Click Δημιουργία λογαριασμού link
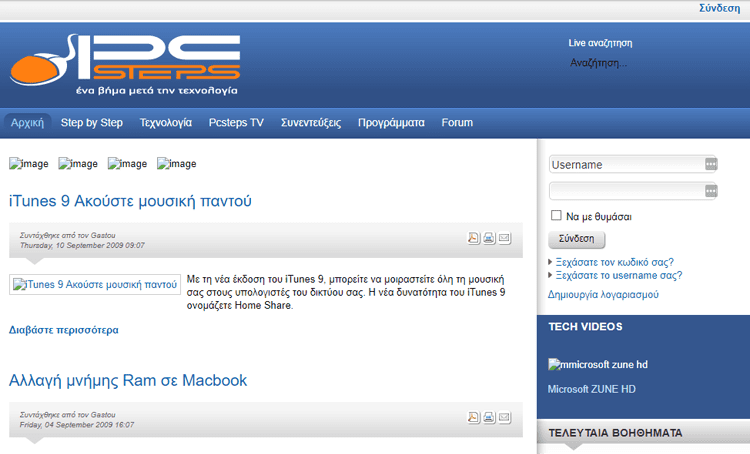Screen dimensions: 750x454 pos(603,295)
